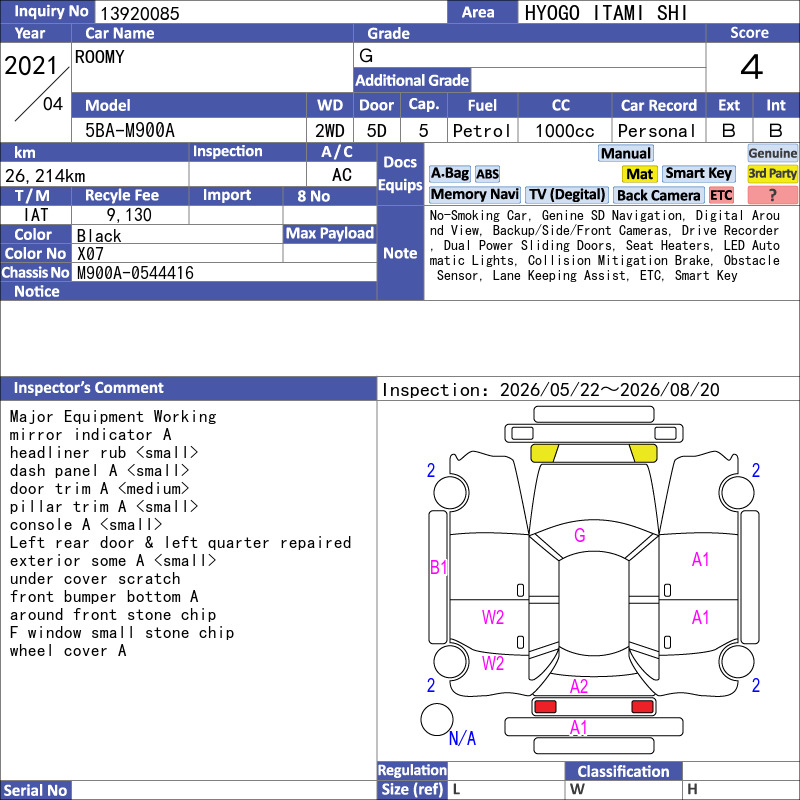Click the red ETC badge
The height and width of the screenshot is (800, 800).
coord(721,195)
